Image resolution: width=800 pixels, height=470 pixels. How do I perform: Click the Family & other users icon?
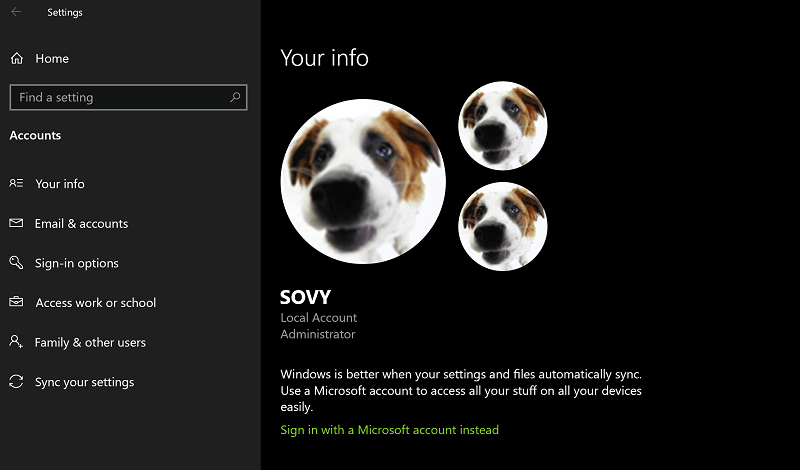[x=16, y=341]
